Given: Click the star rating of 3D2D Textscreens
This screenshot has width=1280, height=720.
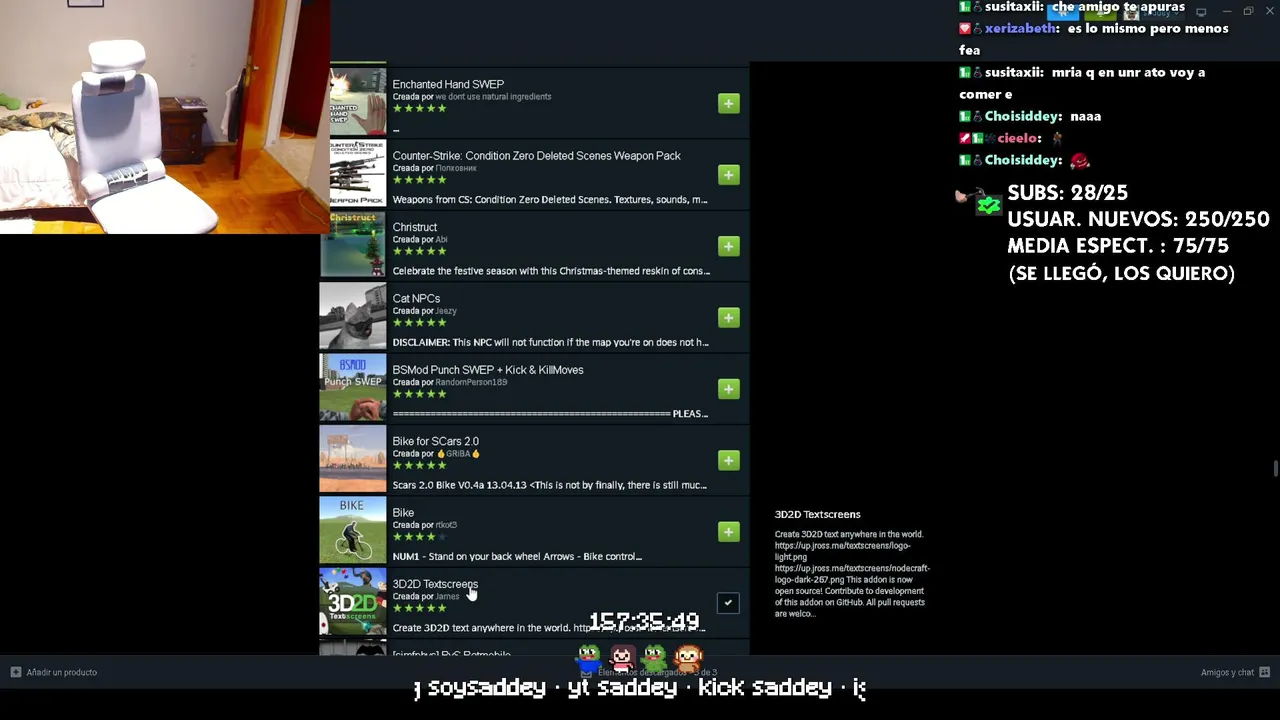Looking at the screenshot, I should (420, 608).
